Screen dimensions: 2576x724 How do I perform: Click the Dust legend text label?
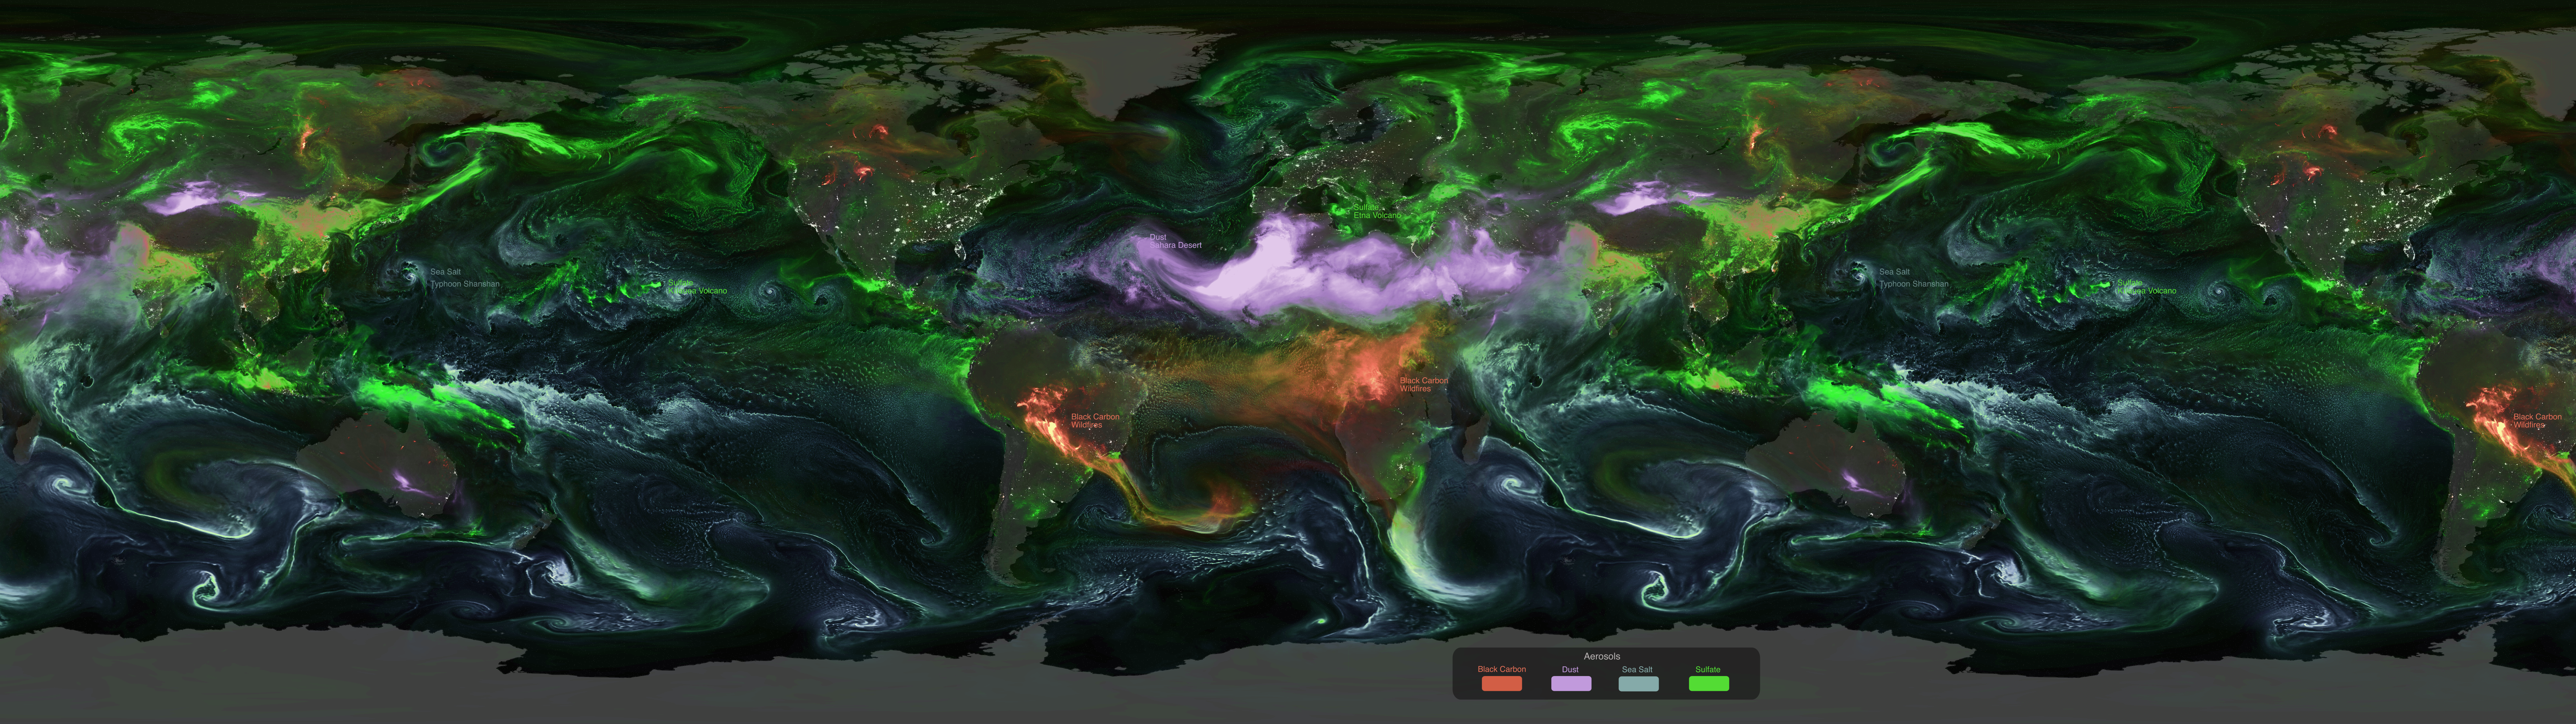(x=1570, y=669)
